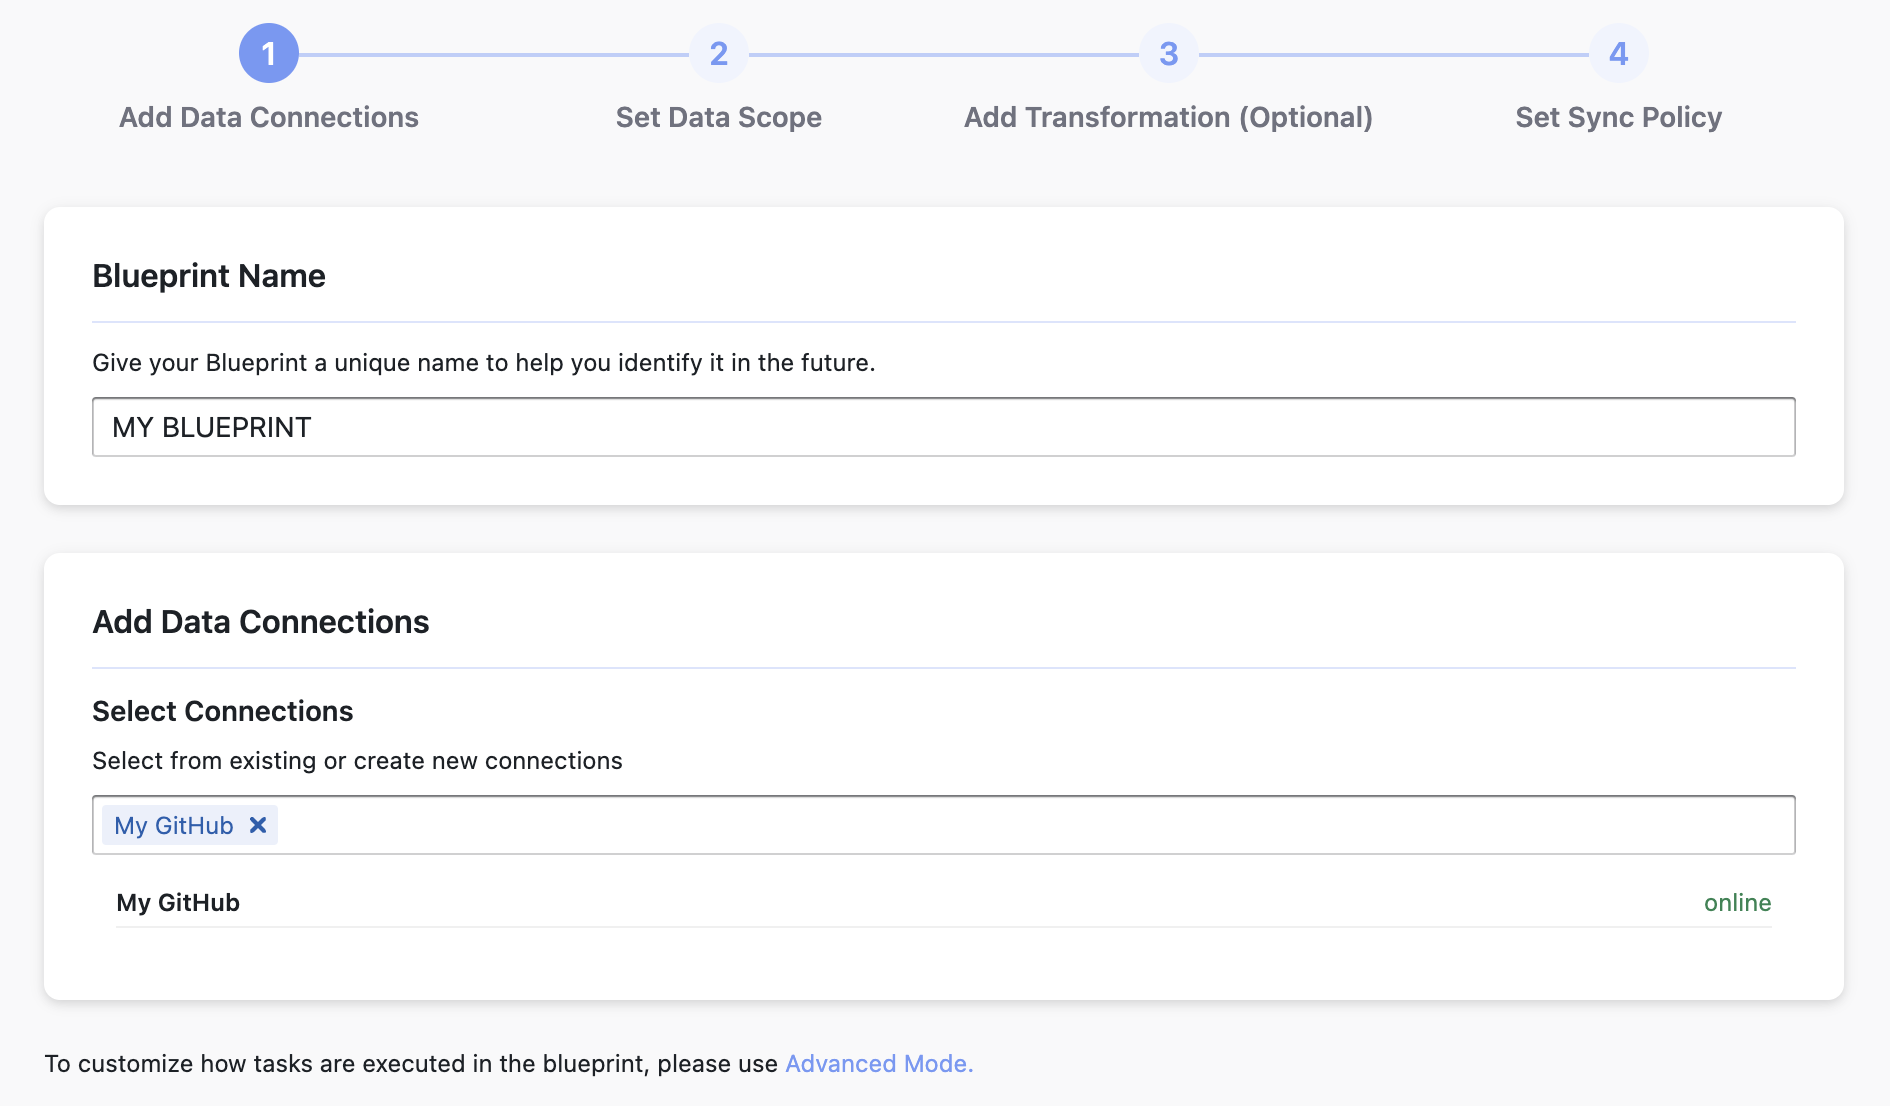Click the step 1 circle icon

[268, 54]
